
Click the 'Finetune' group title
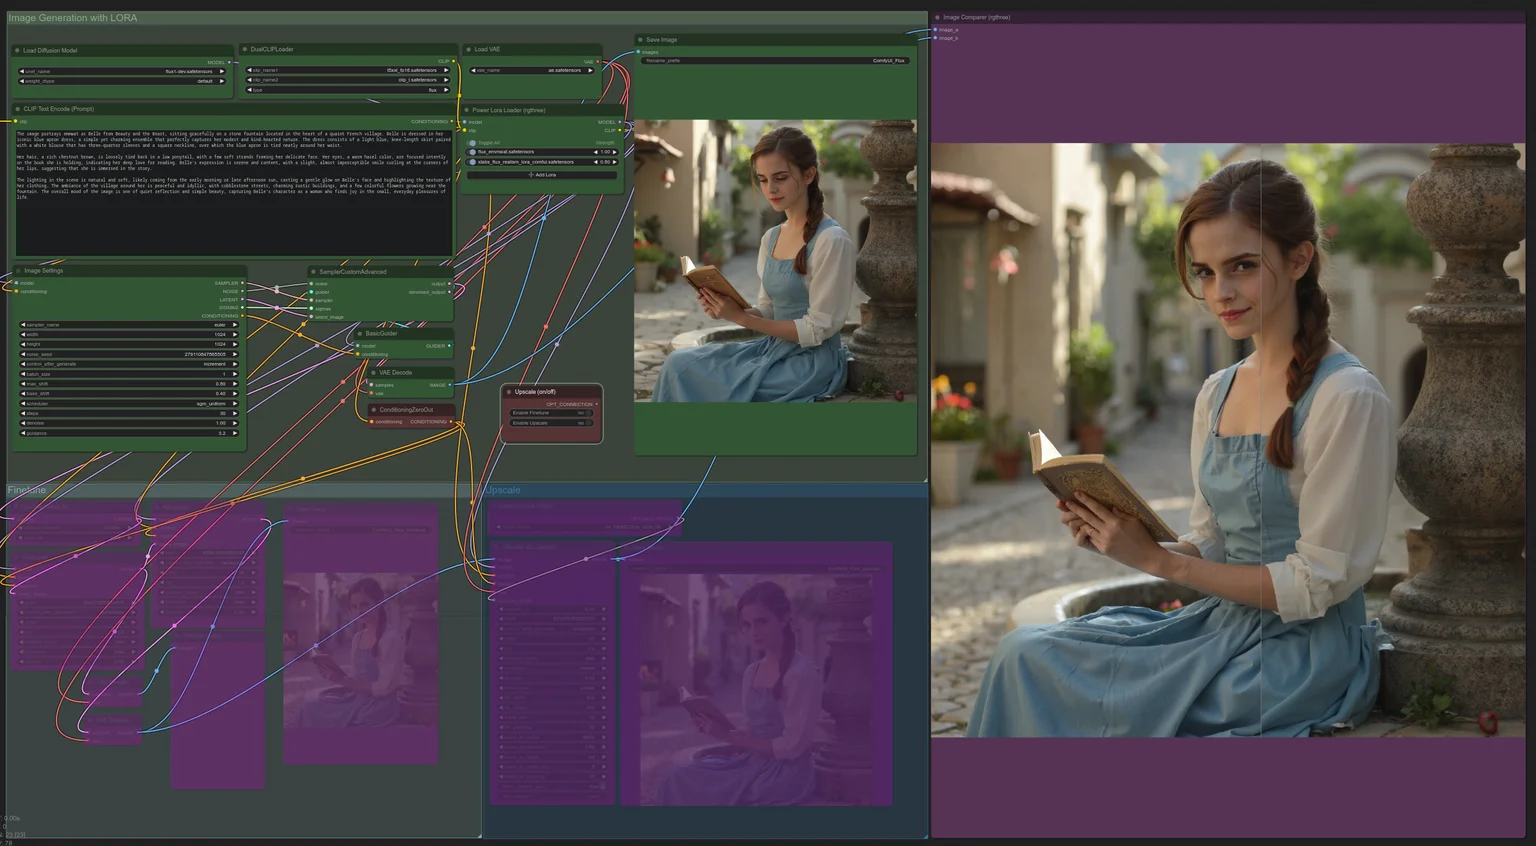coord(27,490)
